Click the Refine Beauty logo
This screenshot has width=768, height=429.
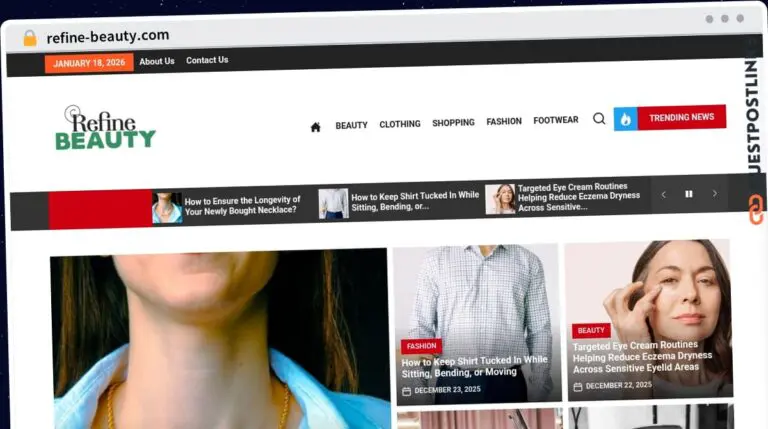105,129
